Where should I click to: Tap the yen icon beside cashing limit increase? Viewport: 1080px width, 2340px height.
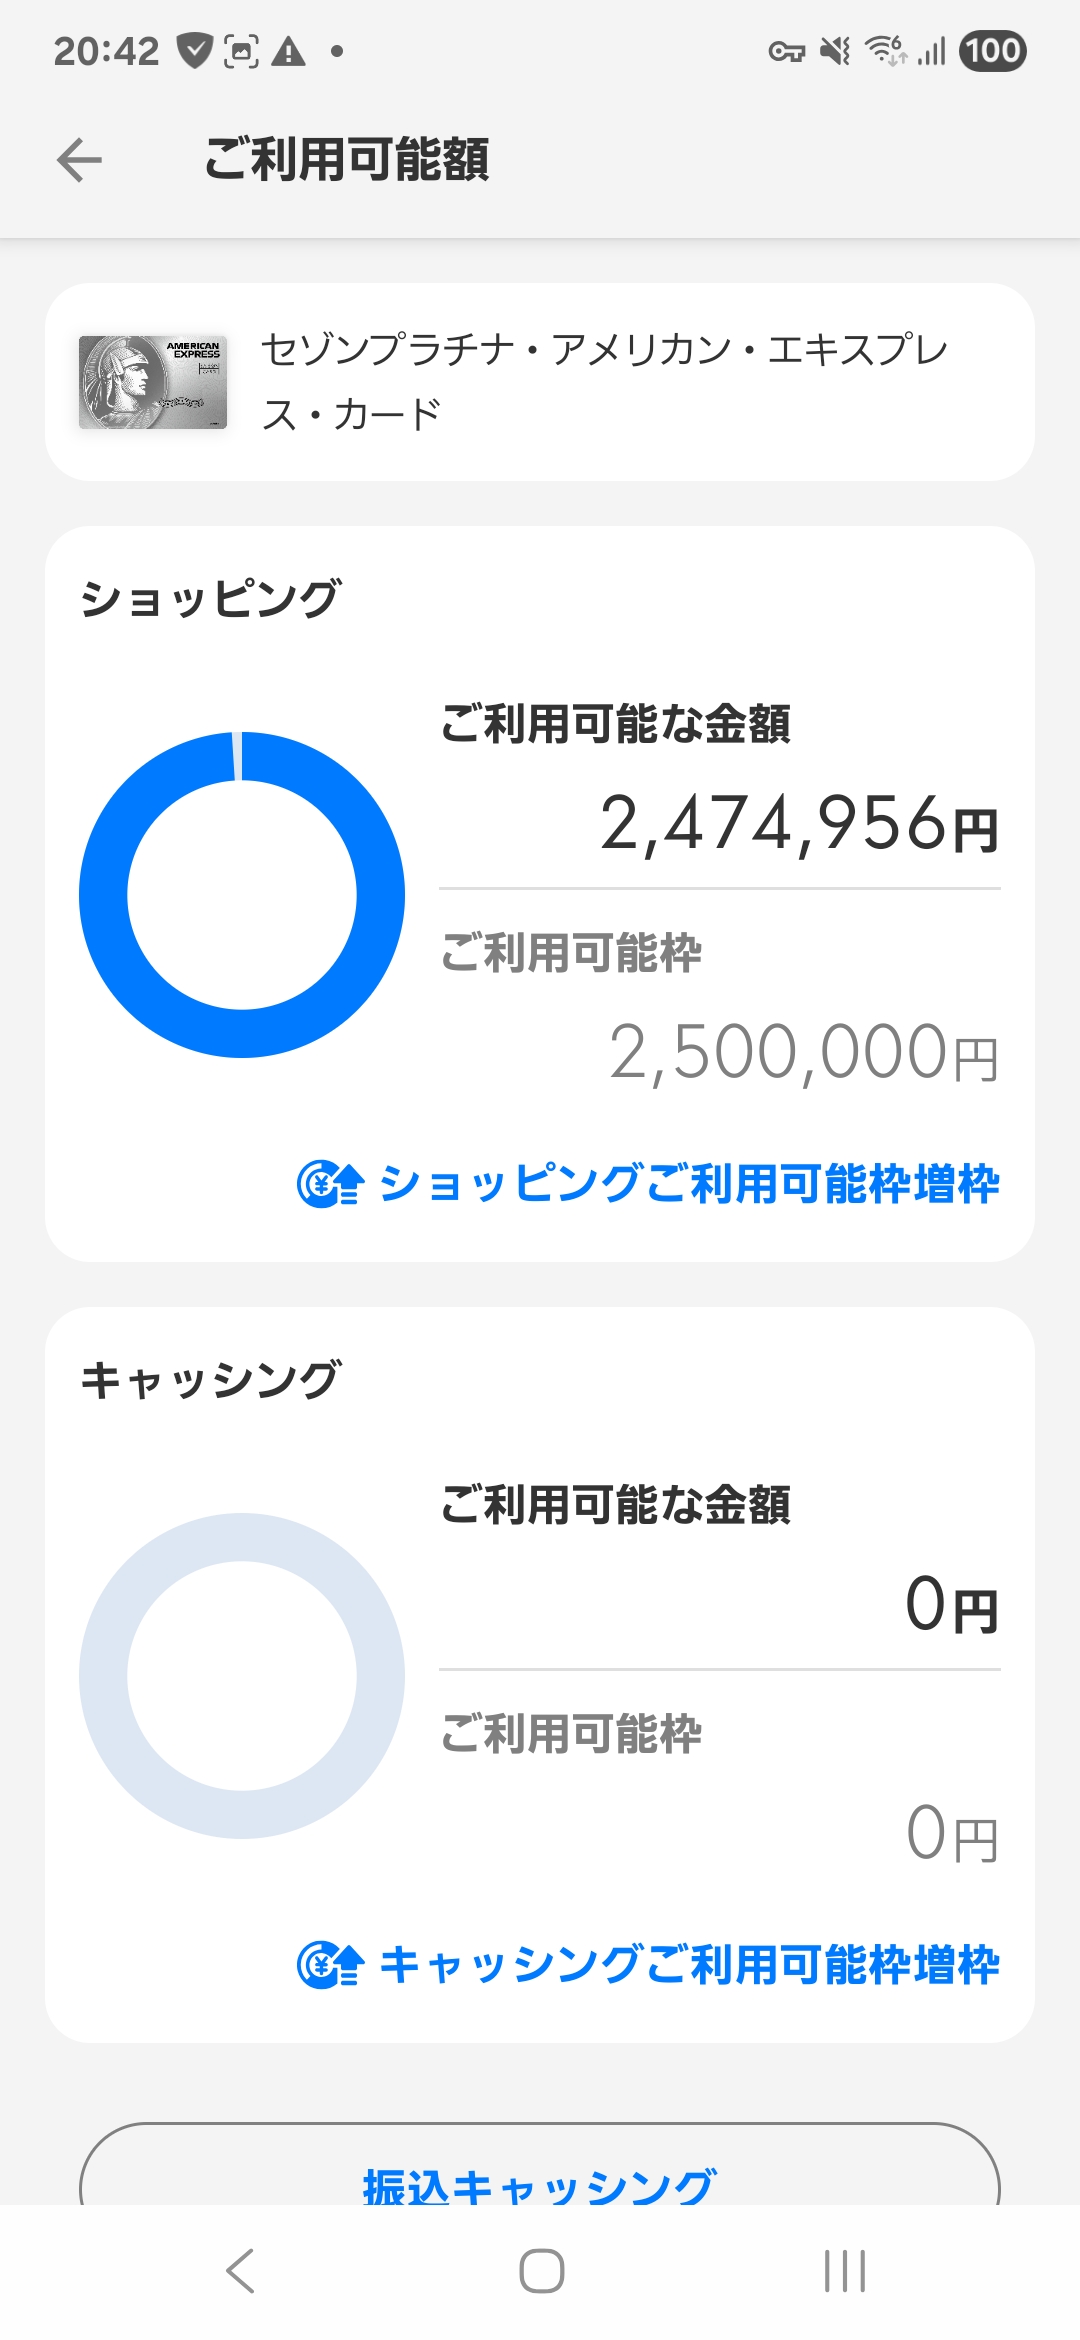pos(329,1965)
